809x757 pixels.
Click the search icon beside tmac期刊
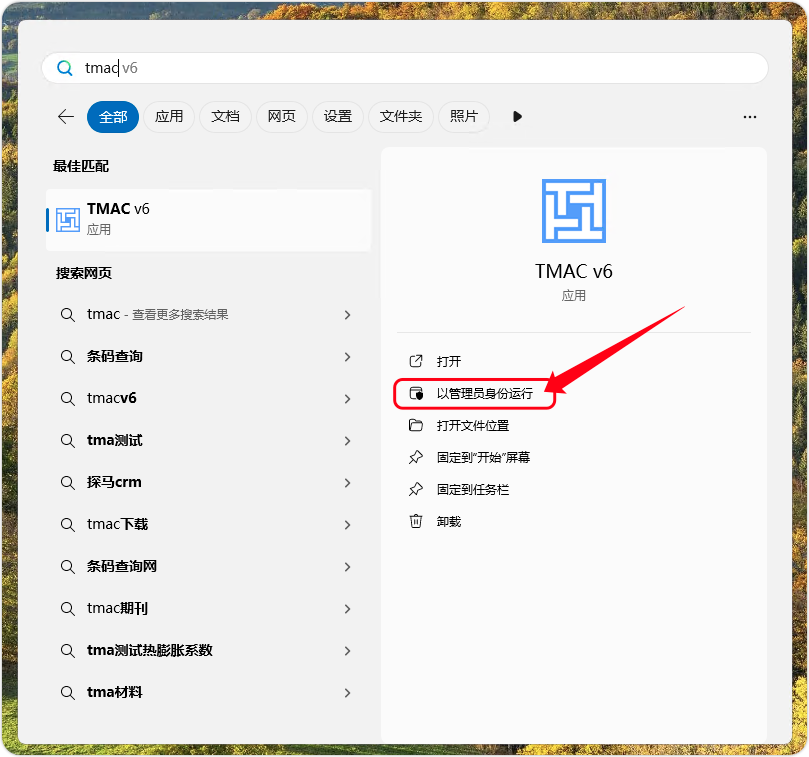(x=68, y=609)
